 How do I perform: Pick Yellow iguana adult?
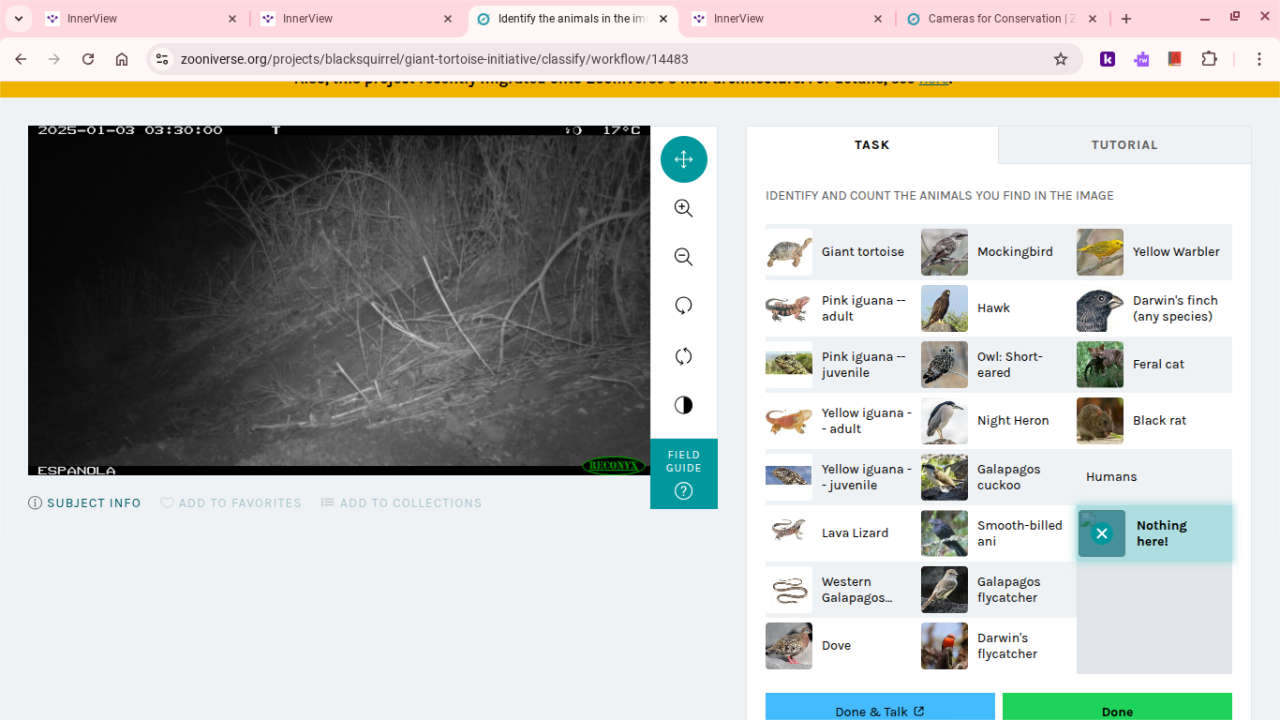[x=842, y=421]
